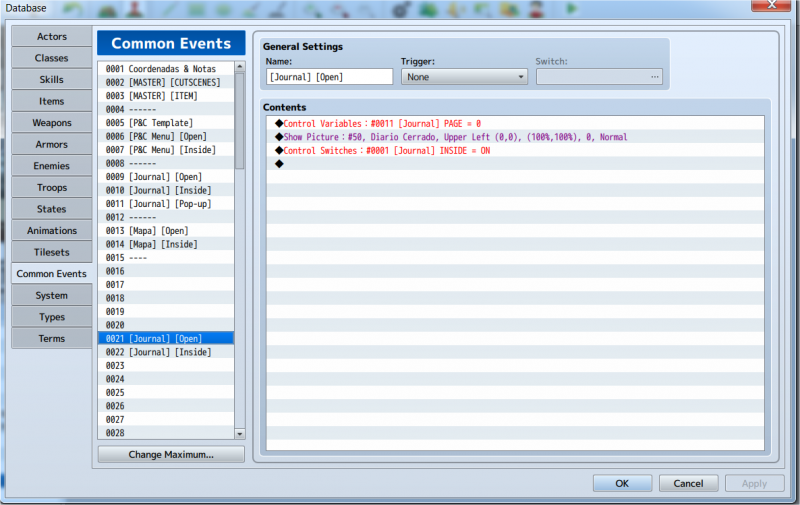
Task: Select the Common Events tab
Action: pyautogui.click(x=52, y=273)
